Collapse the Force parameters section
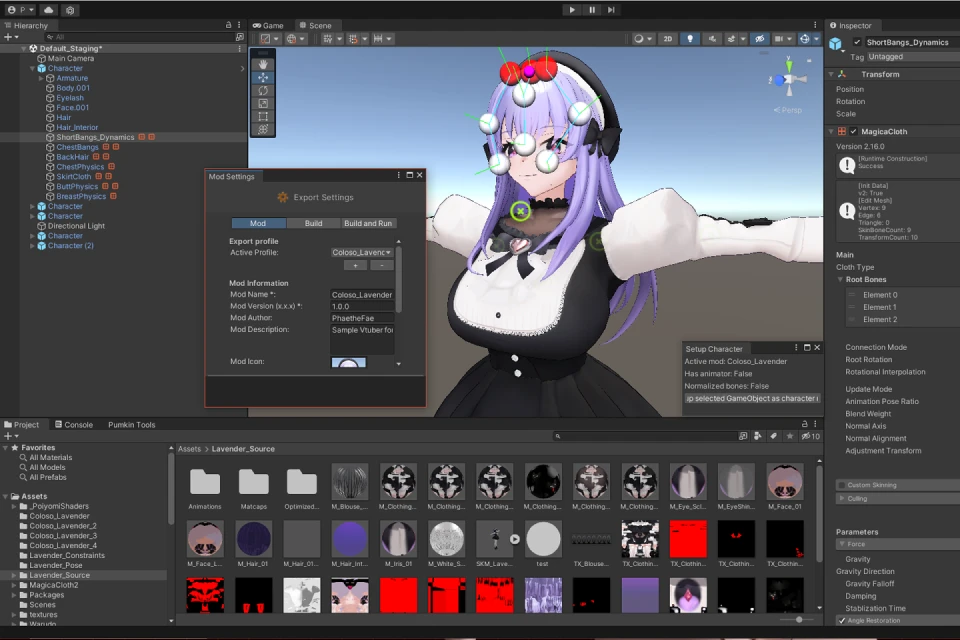The image size is (960, 640). point(842,544)
